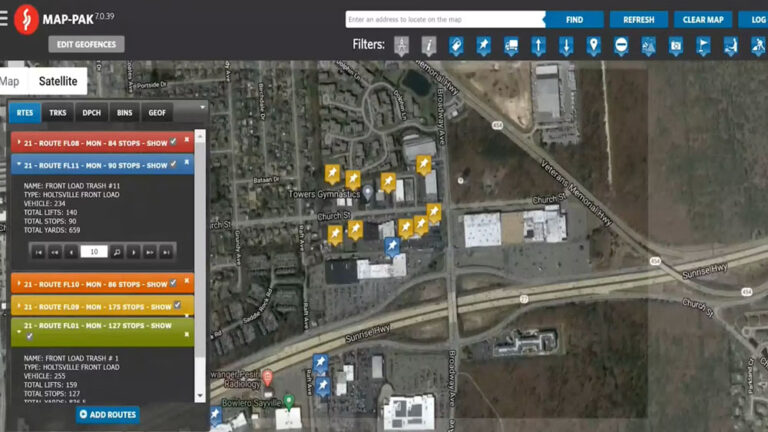Viewport: 768px width, 432px height.
Task: Open the panel dropdown arrow beside GEOF tab
Action: click(202, 107)
